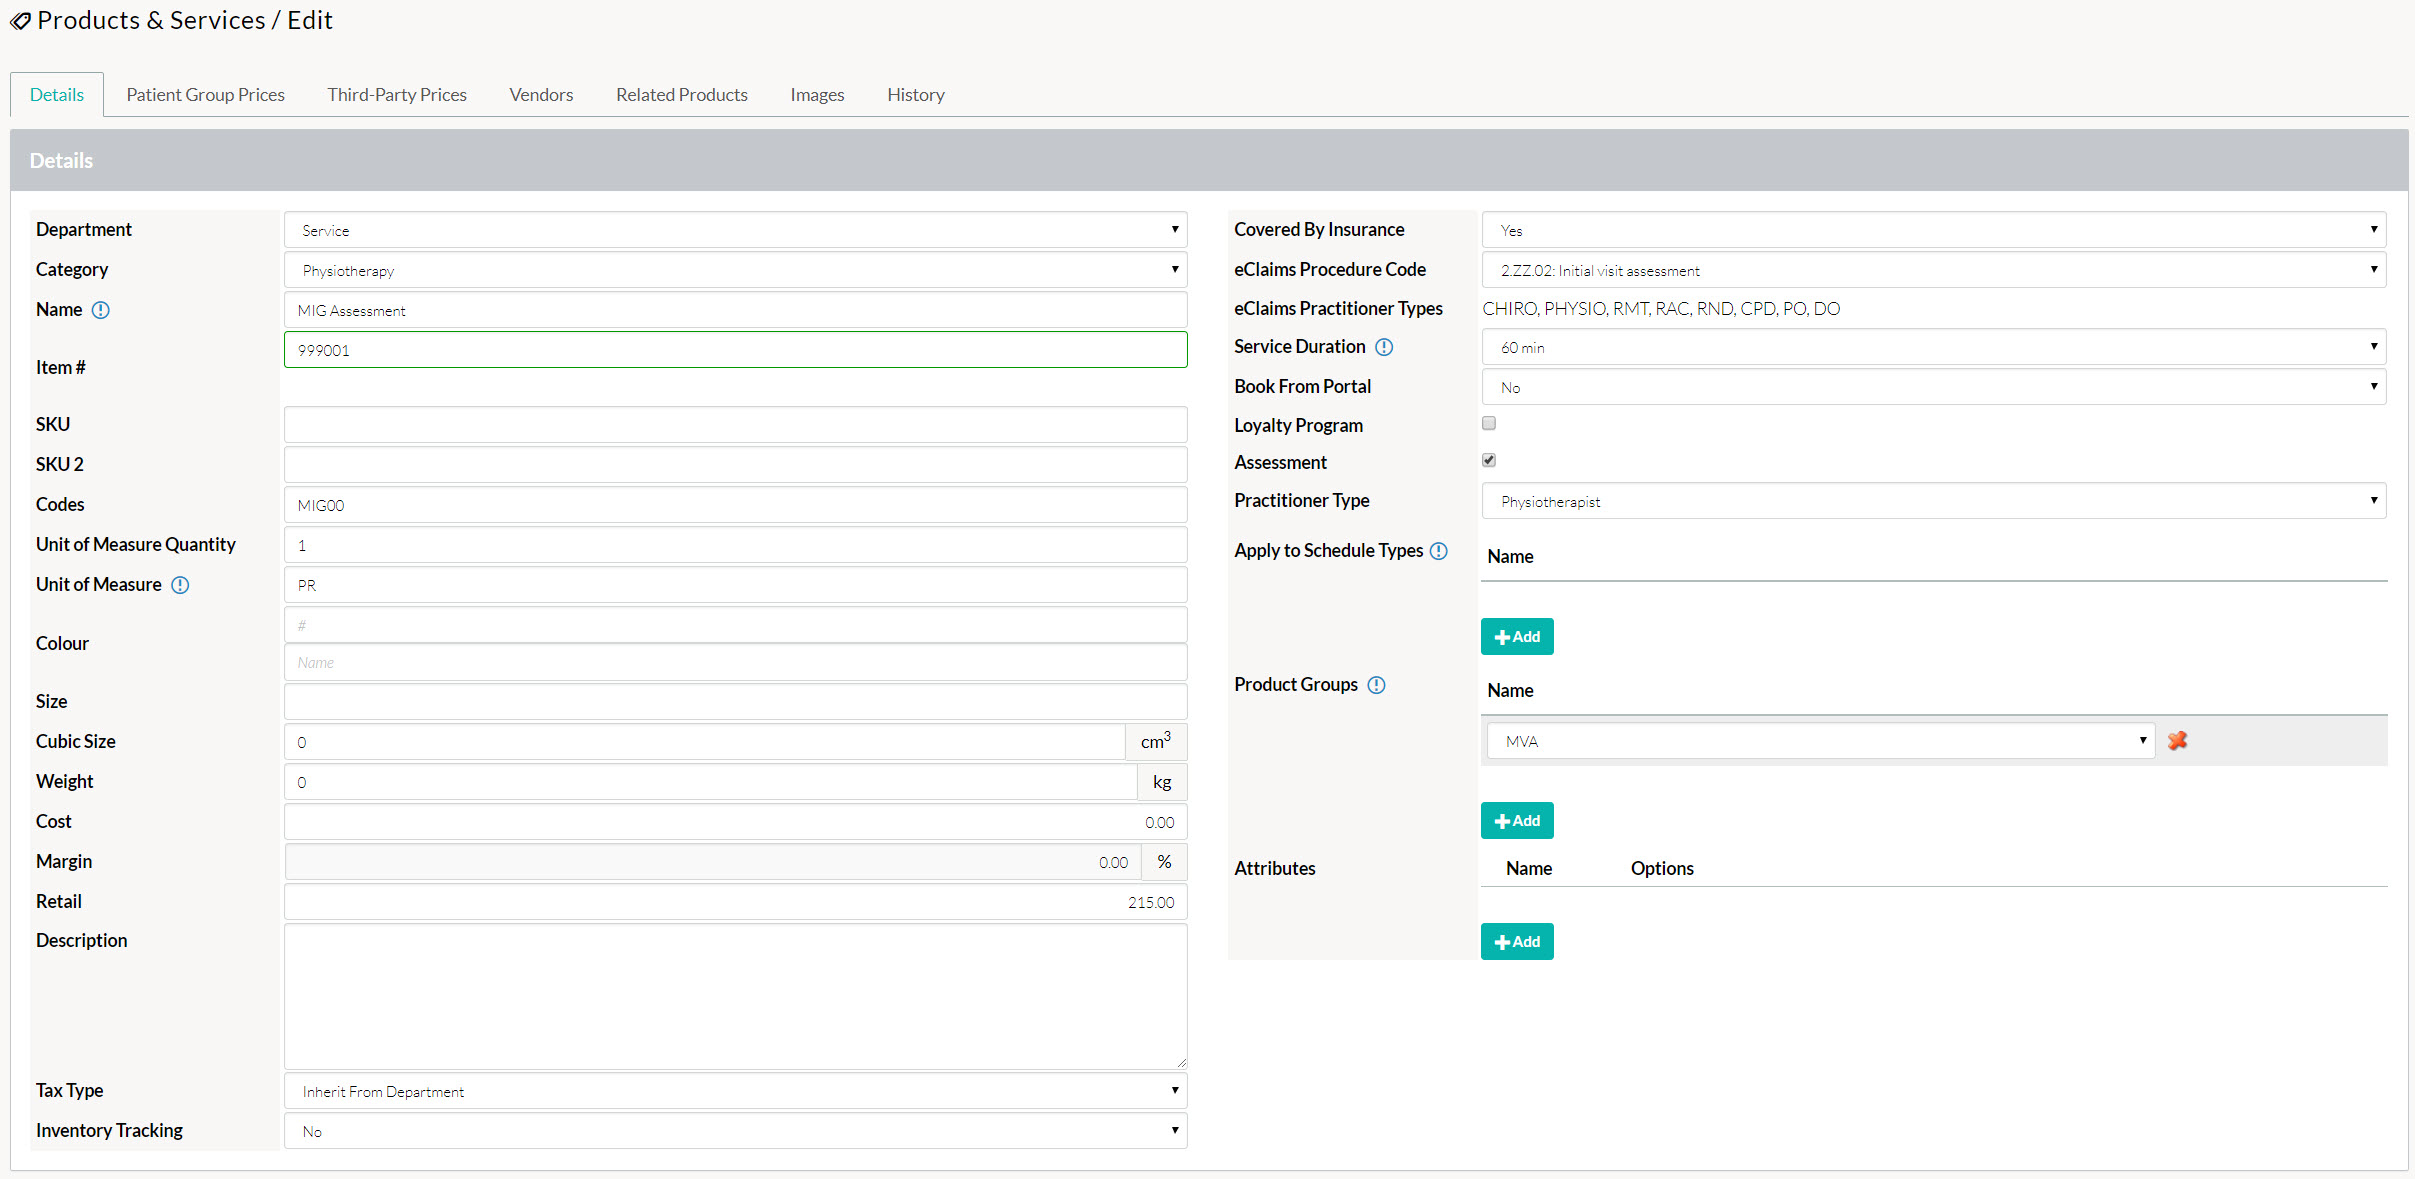Image resolution: width=2415 pixels, height=1179 pixels.
Task: Click inside the Description text area
Action: (x=735, y=995)
